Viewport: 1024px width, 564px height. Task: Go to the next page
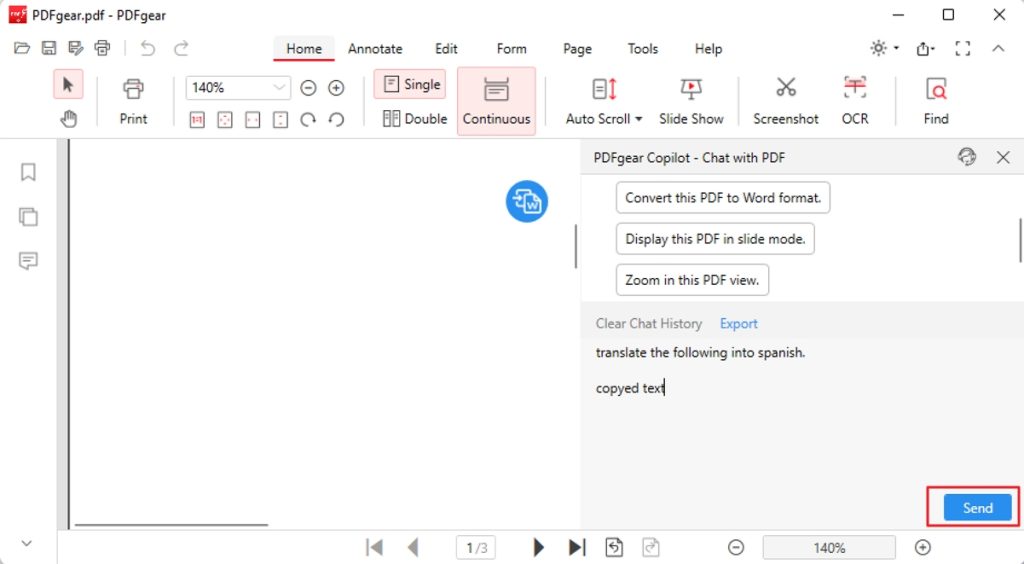pos(538,547)
